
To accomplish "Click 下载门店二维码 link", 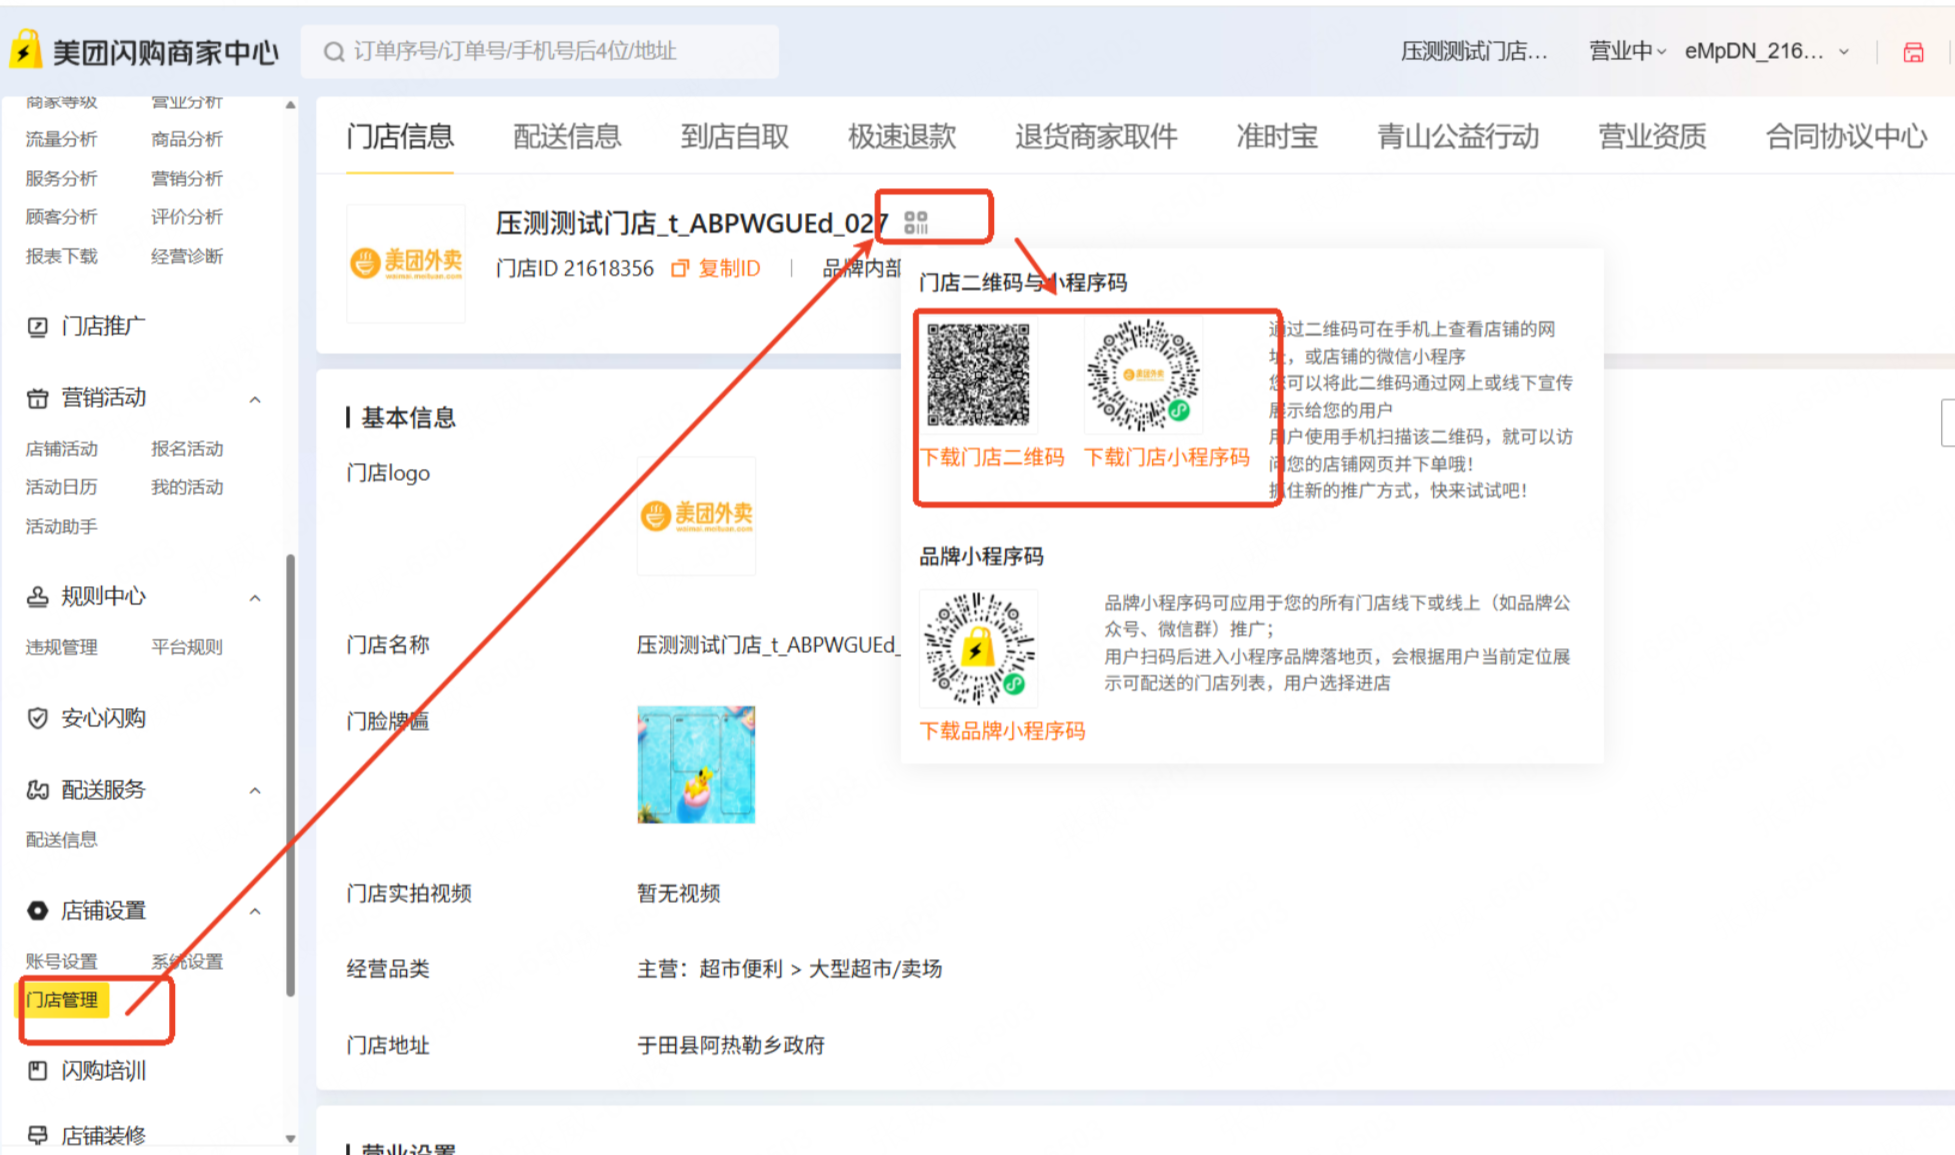I will pyautogui.click(x=992, y=457).
